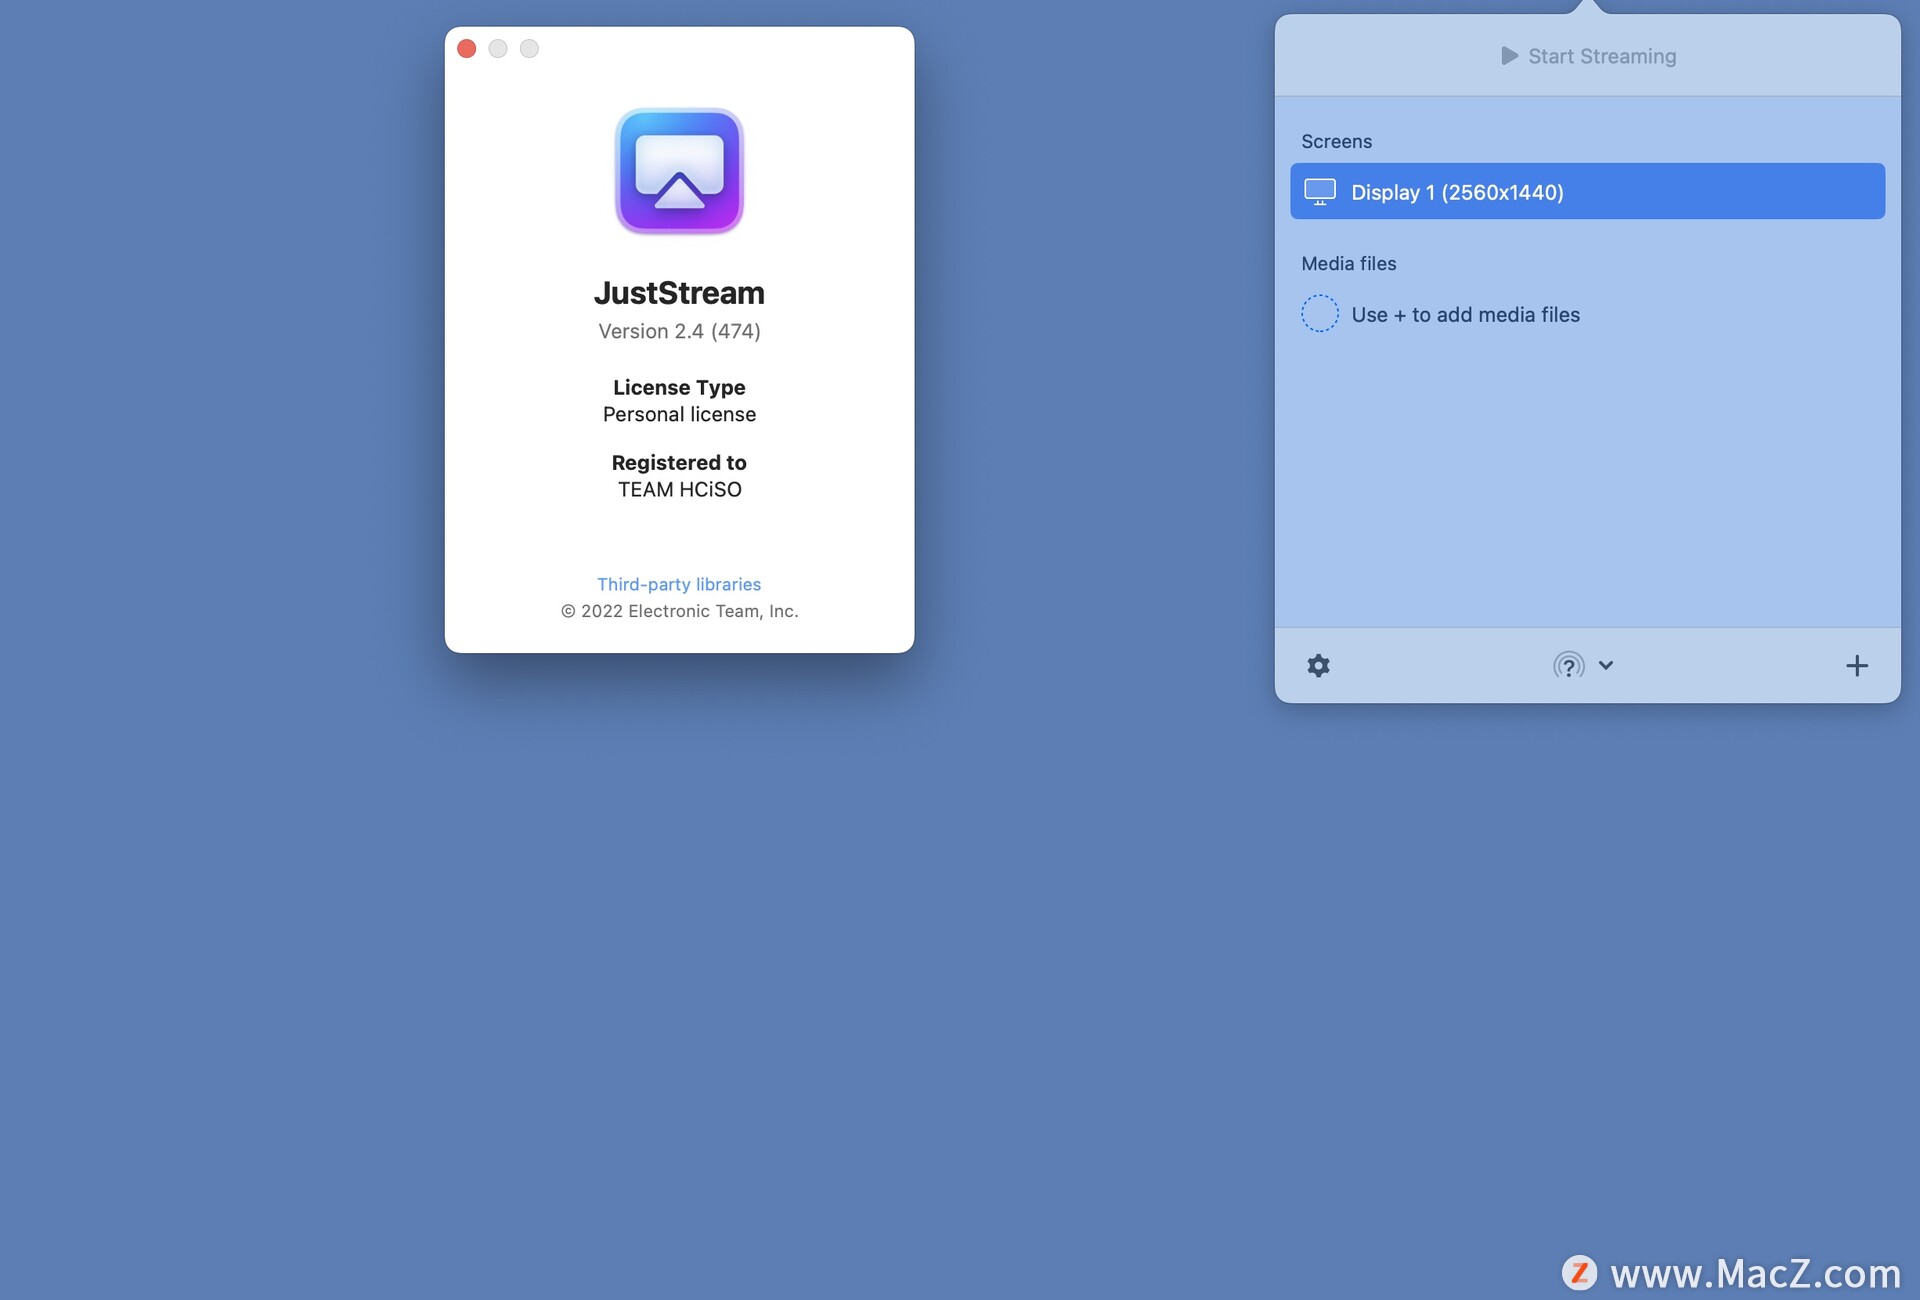This screenshot has height=1300, width=1920.
Task: Click the copyright Electronic Team text
Action: point(679,611)
